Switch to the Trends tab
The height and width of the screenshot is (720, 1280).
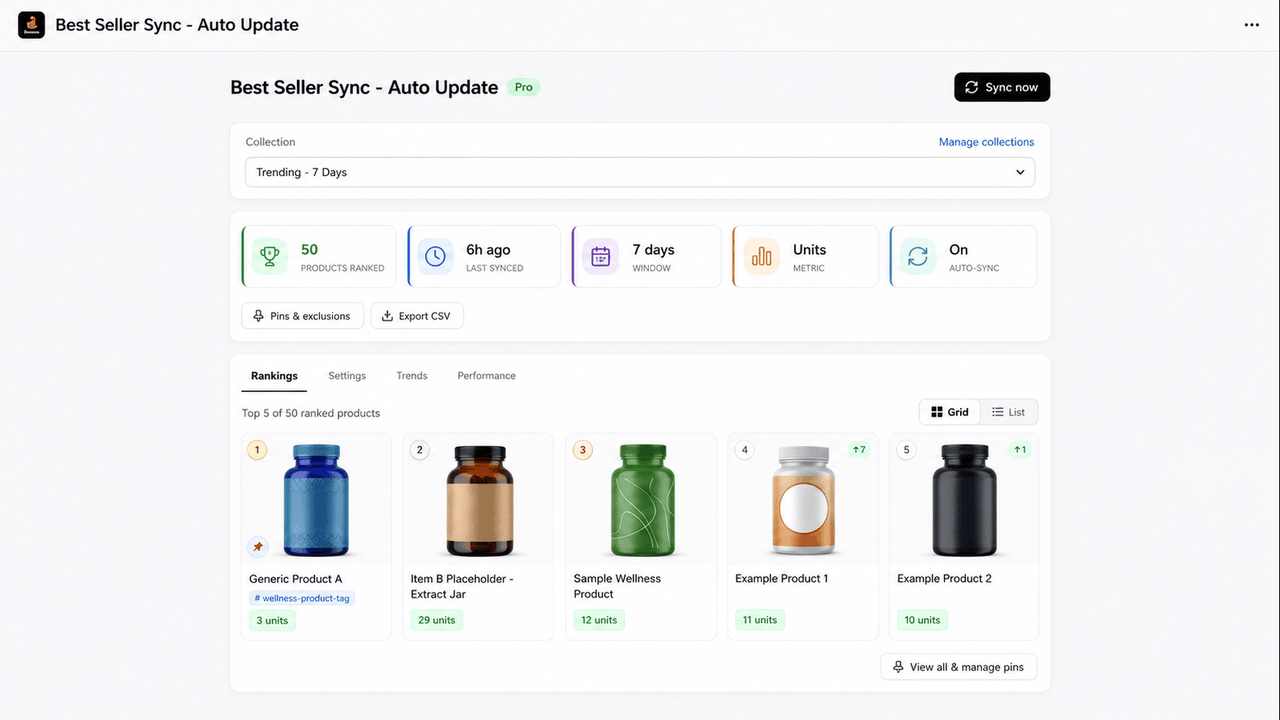412,376
